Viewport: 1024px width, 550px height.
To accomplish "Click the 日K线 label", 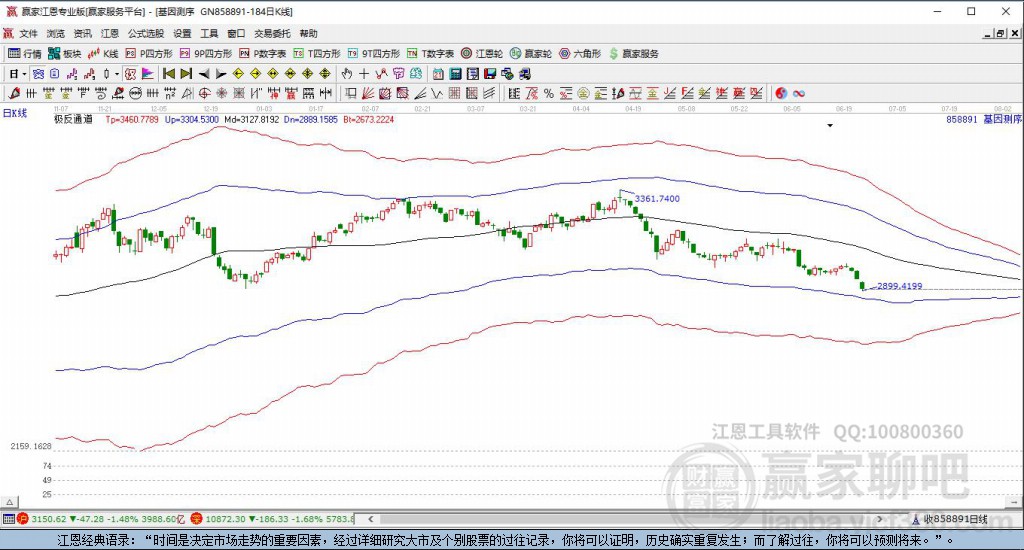I will [15, 113].
